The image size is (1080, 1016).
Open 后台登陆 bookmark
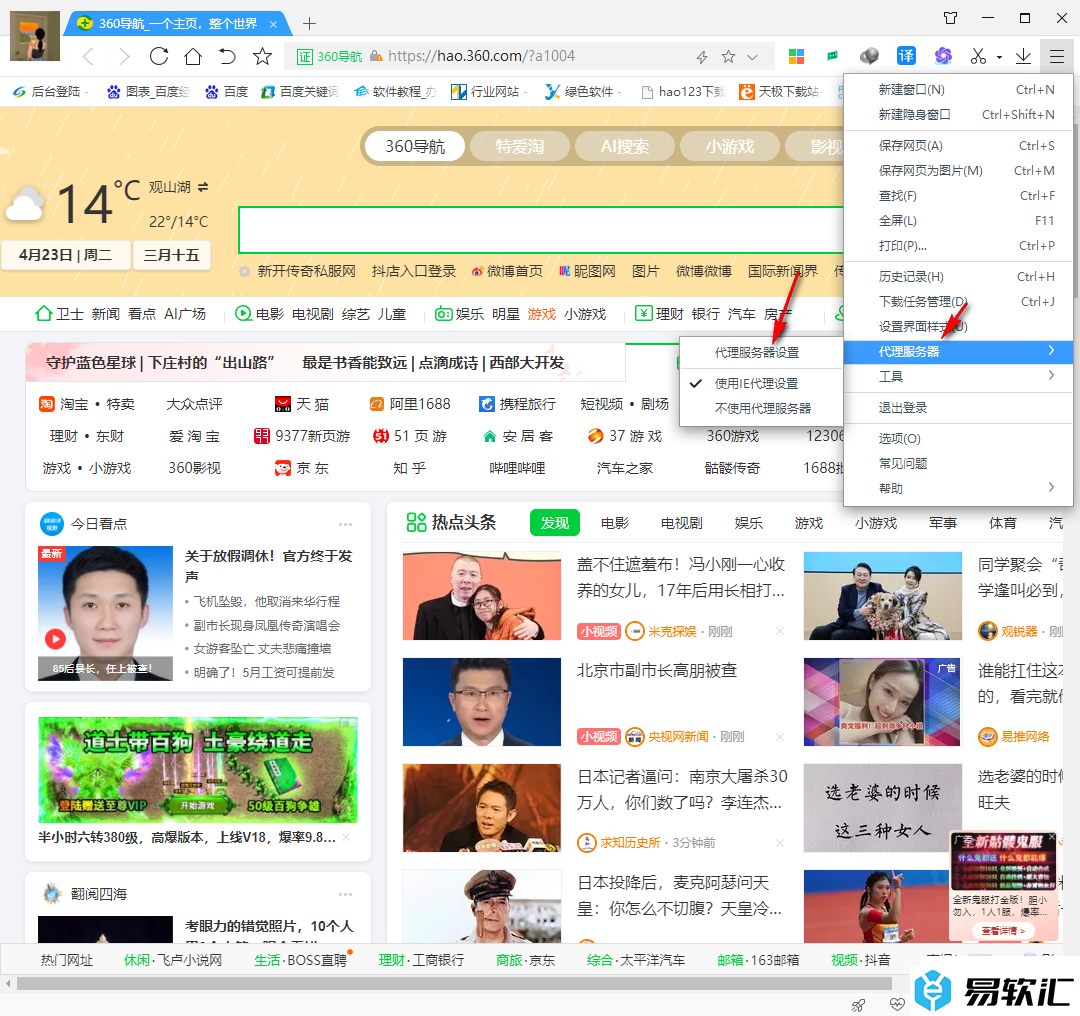(48, 92)
